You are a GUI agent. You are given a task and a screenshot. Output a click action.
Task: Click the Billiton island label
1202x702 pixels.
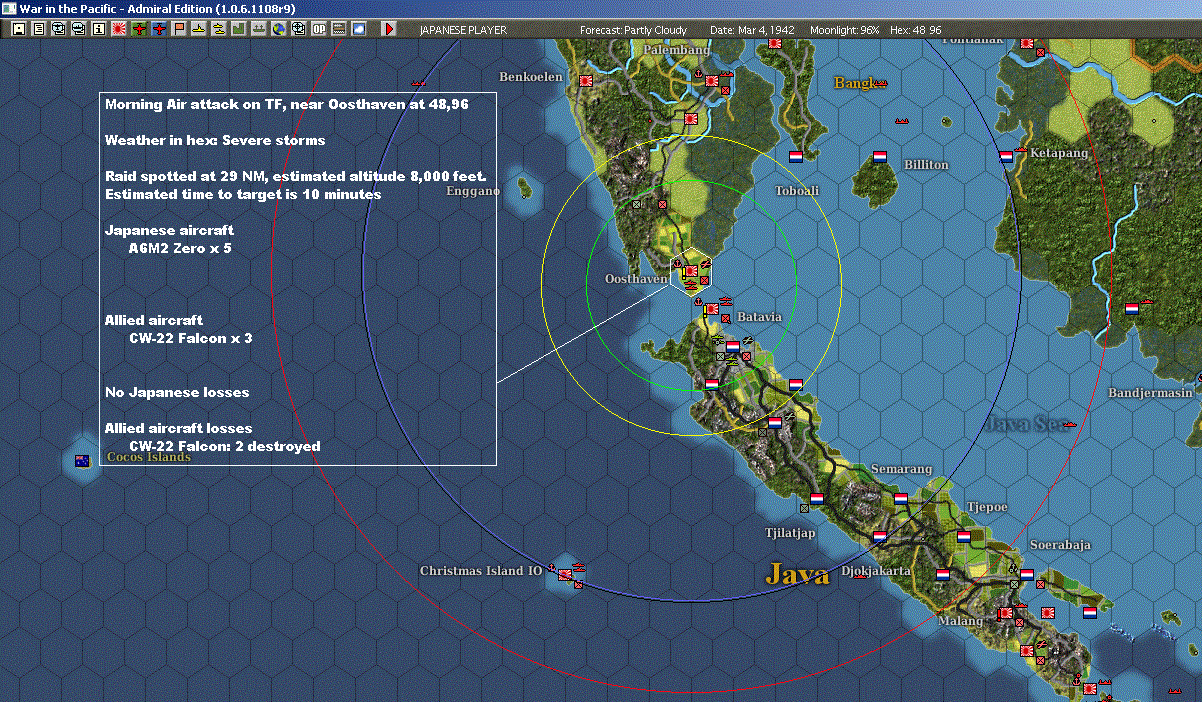[x=926, y=164]
